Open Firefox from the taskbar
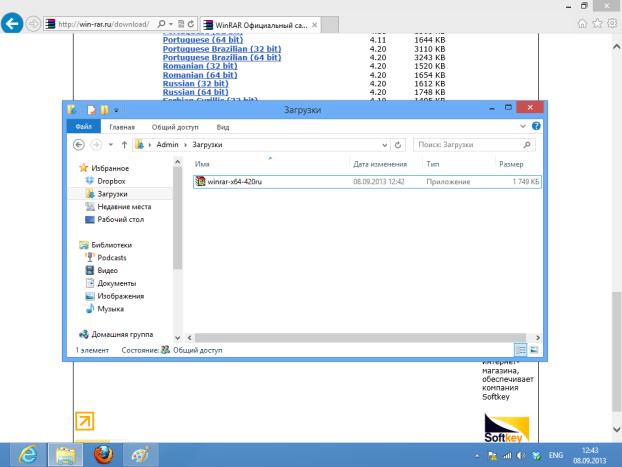622x467 pixels. [x=103, y=455]
